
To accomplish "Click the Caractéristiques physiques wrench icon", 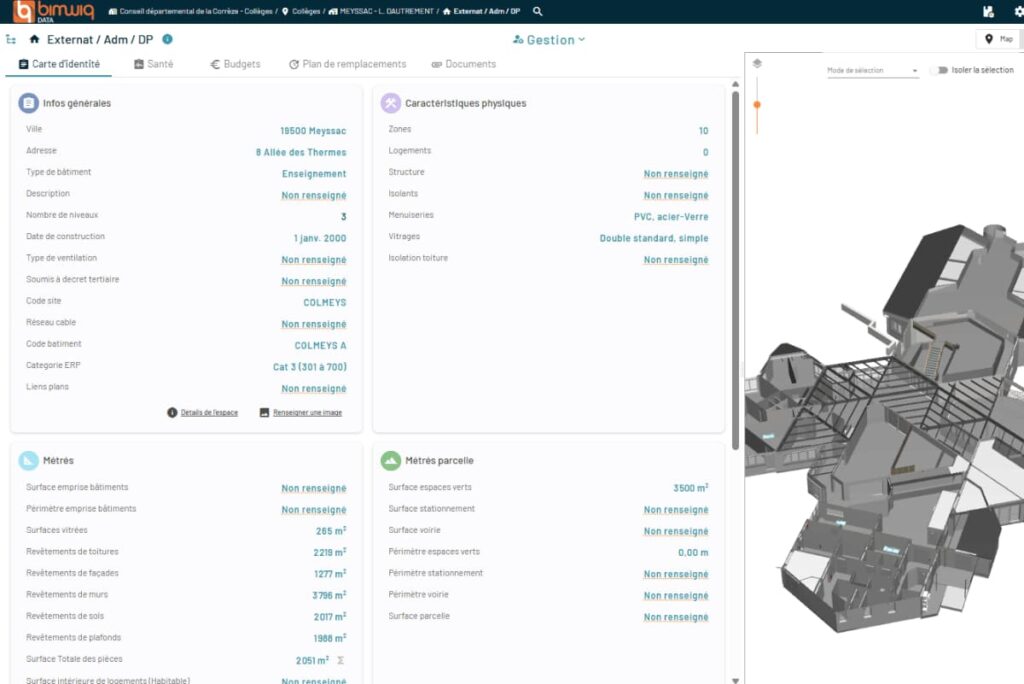I will click(392, 102).
